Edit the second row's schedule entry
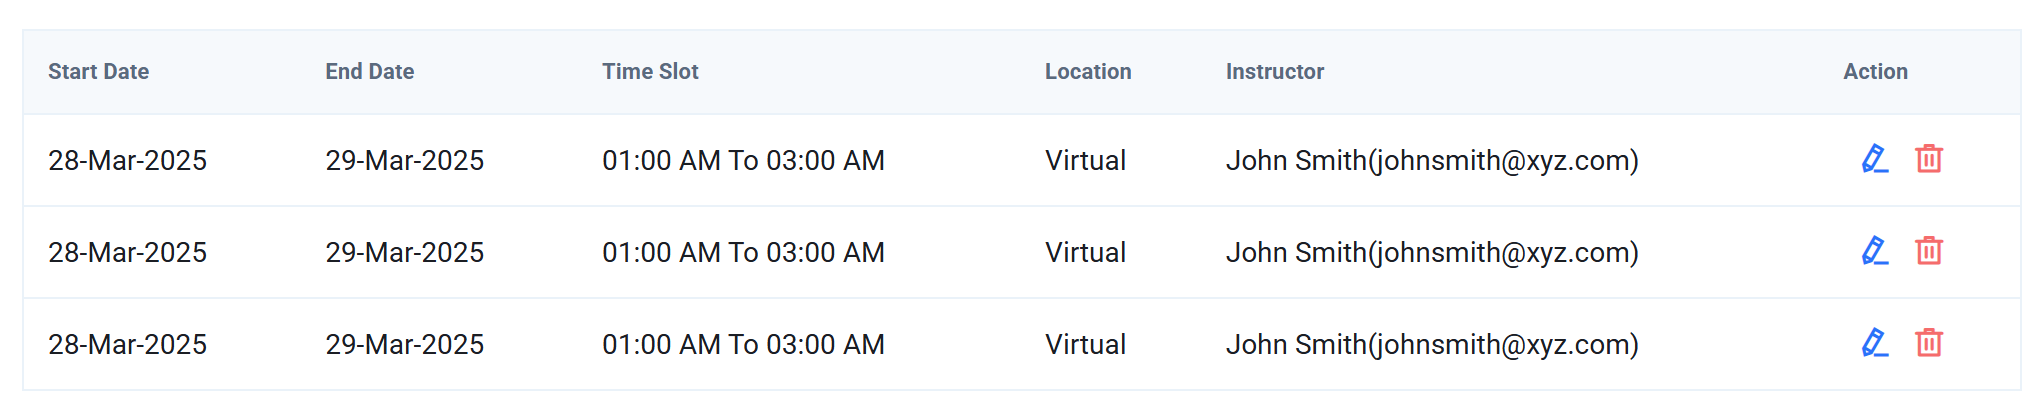Viewport: 2043px width, 417px height. tap(1875, 251)
